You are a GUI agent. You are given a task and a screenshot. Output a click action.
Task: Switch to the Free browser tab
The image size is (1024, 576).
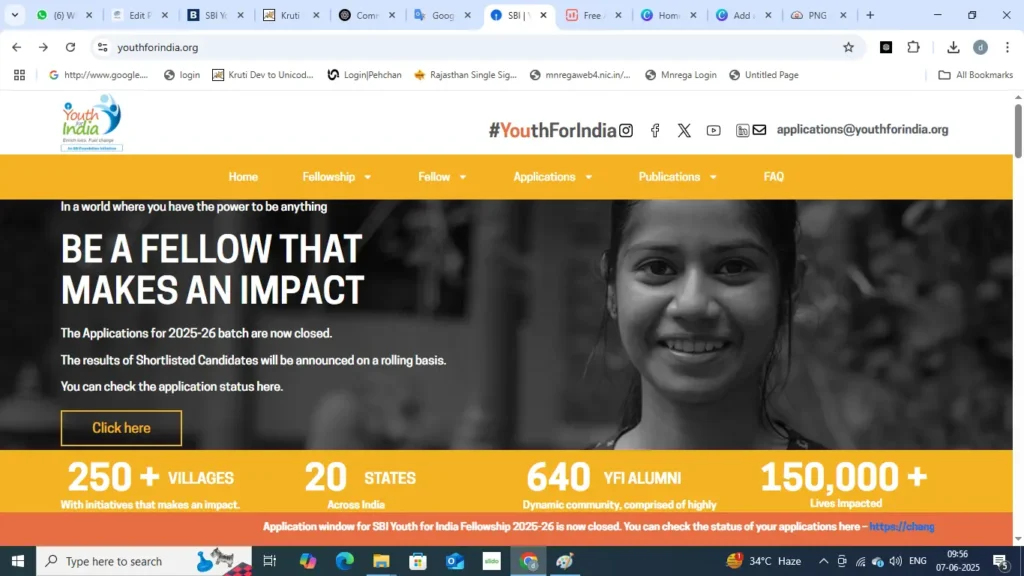point(593,15)
